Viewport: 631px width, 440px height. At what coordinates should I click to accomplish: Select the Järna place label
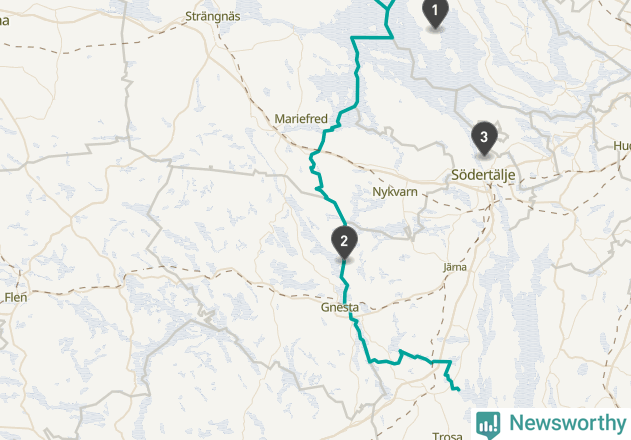[x=455, y=267]
